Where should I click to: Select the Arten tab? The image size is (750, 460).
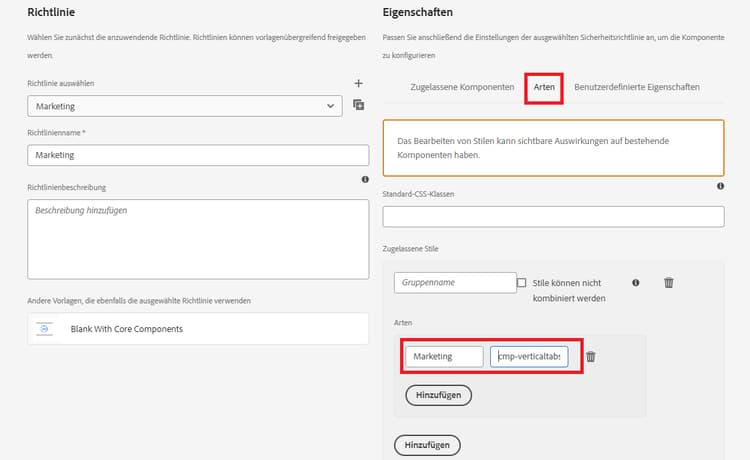(545, 88)
